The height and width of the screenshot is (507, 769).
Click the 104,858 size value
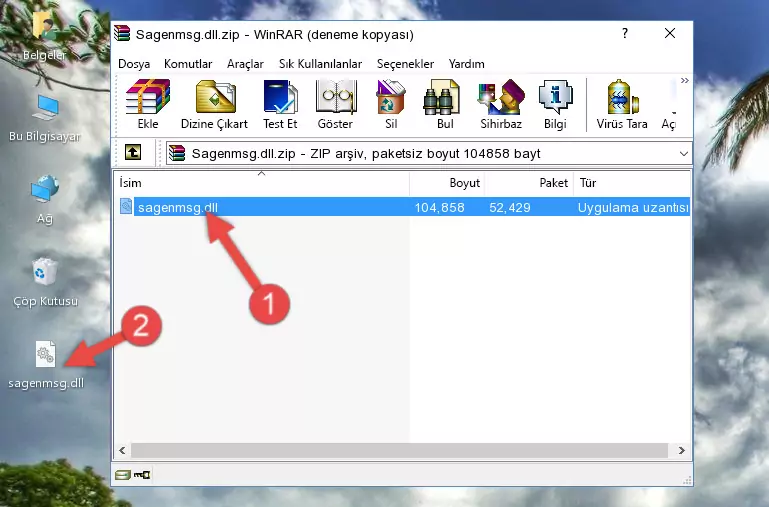439,207
